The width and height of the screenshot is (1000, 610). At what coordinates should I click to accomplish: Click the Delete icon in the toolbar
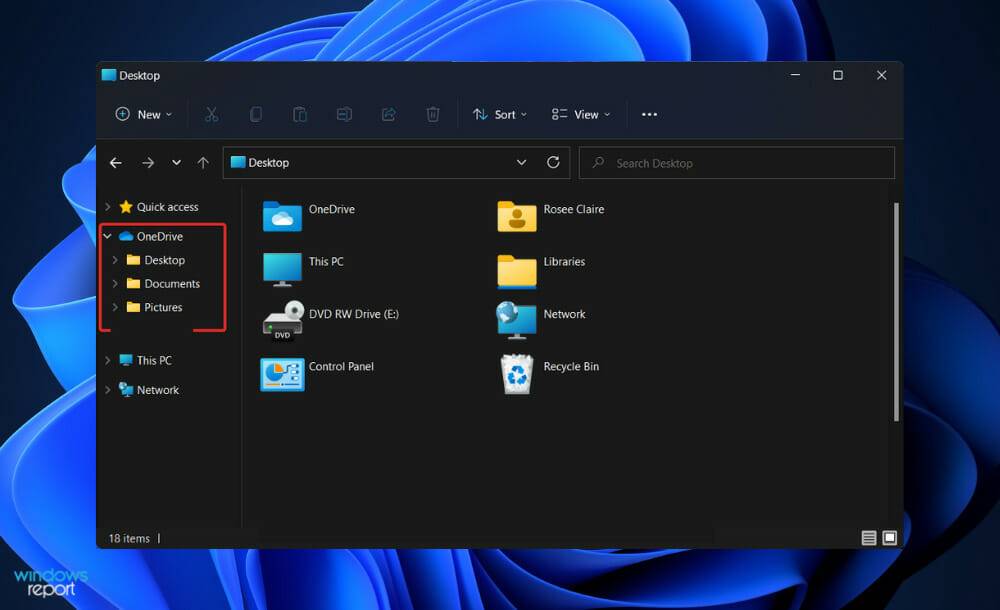(x=433, y=114)
